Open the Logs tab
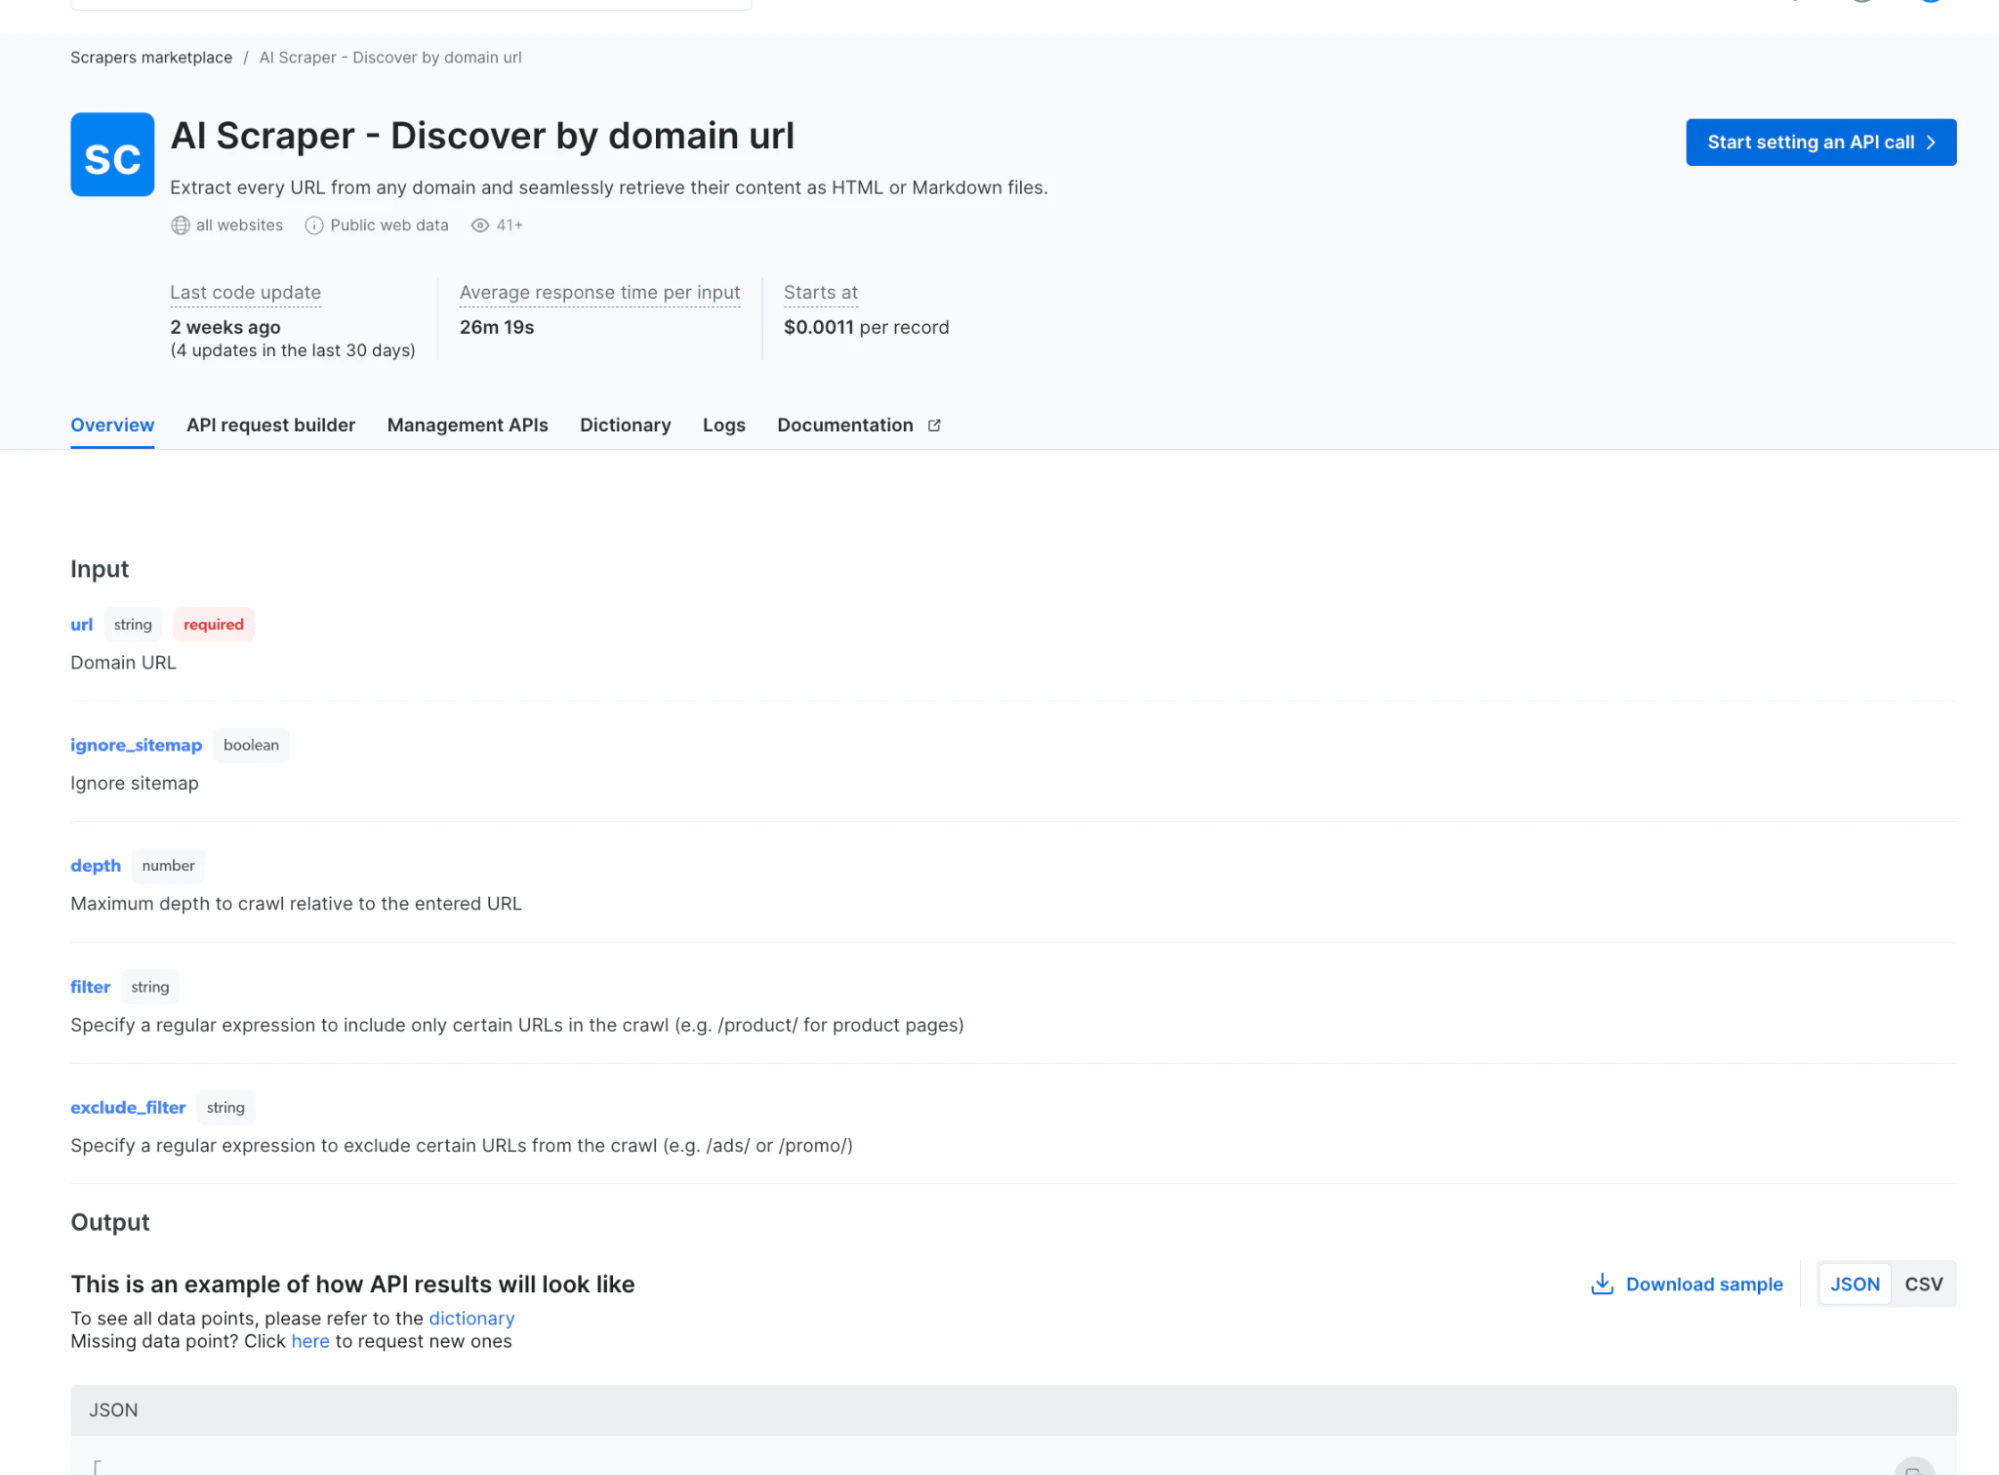Viewport: 1999px width, 1475px height. pyautogui.click(x=723, y=425)
